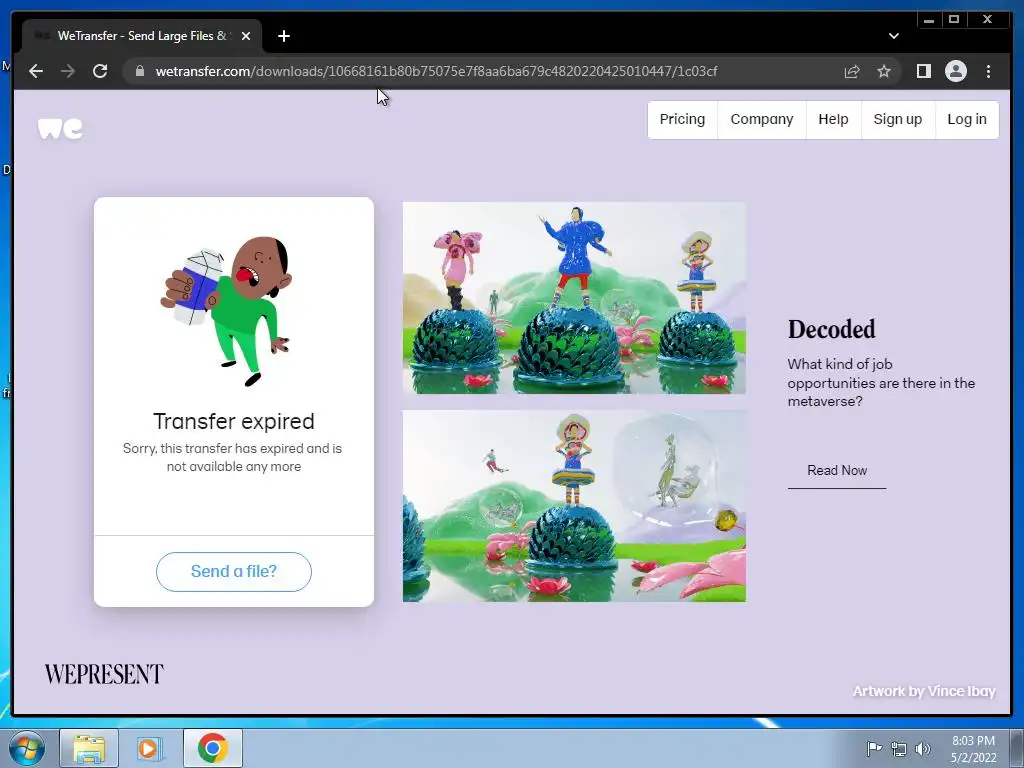Click the Read Now link
1024x768 pixels.
click(837, 471)
